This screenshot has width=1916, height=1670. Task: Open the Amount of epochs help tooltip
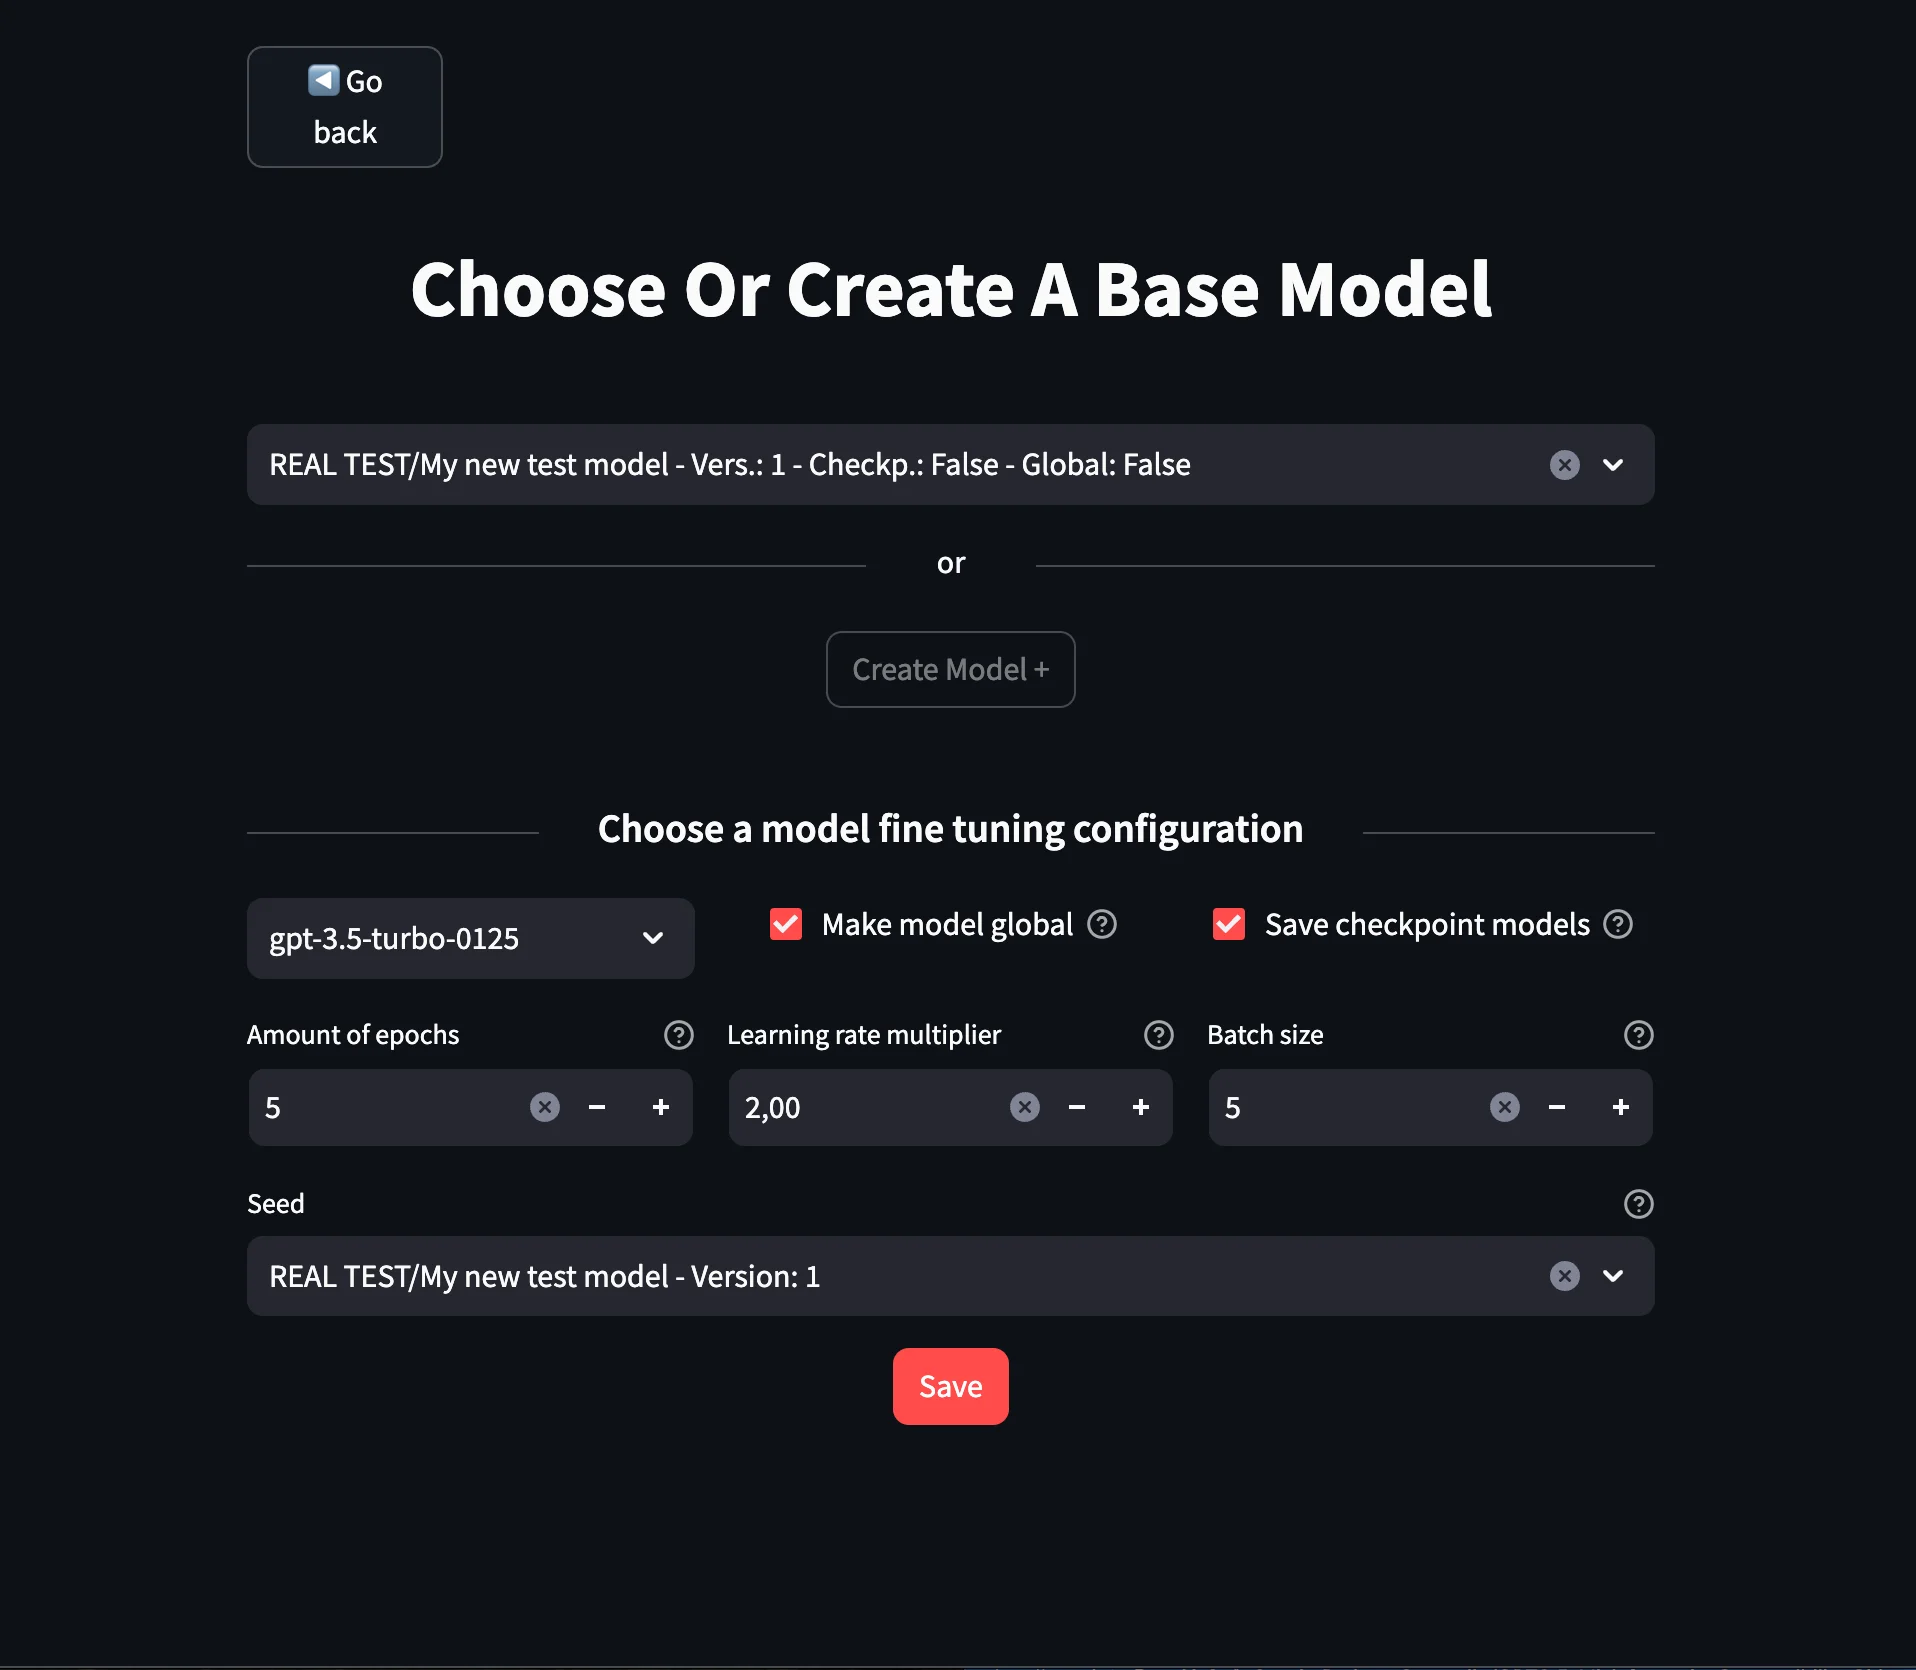click(678, 1035)
